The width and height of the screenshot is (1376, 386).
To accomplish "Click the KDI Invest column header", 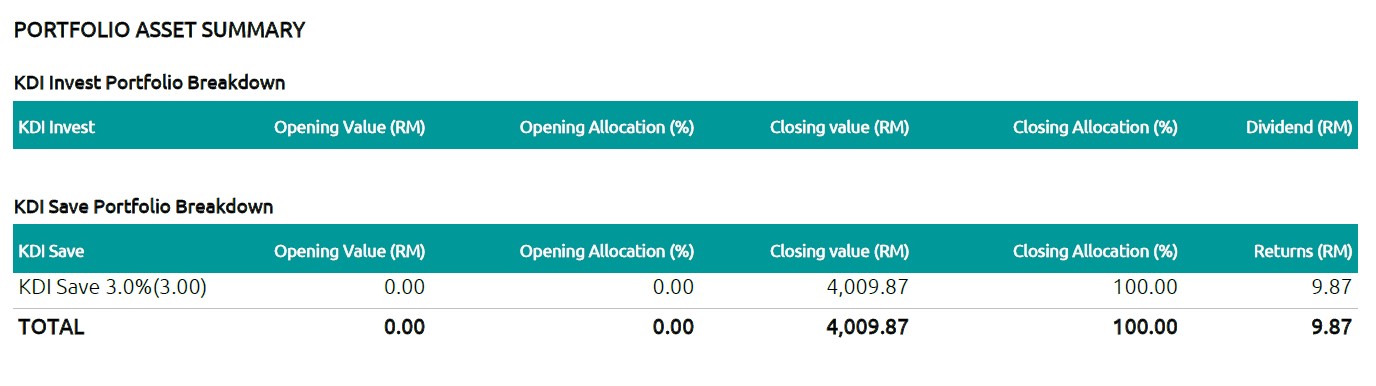I will point(57,127).
